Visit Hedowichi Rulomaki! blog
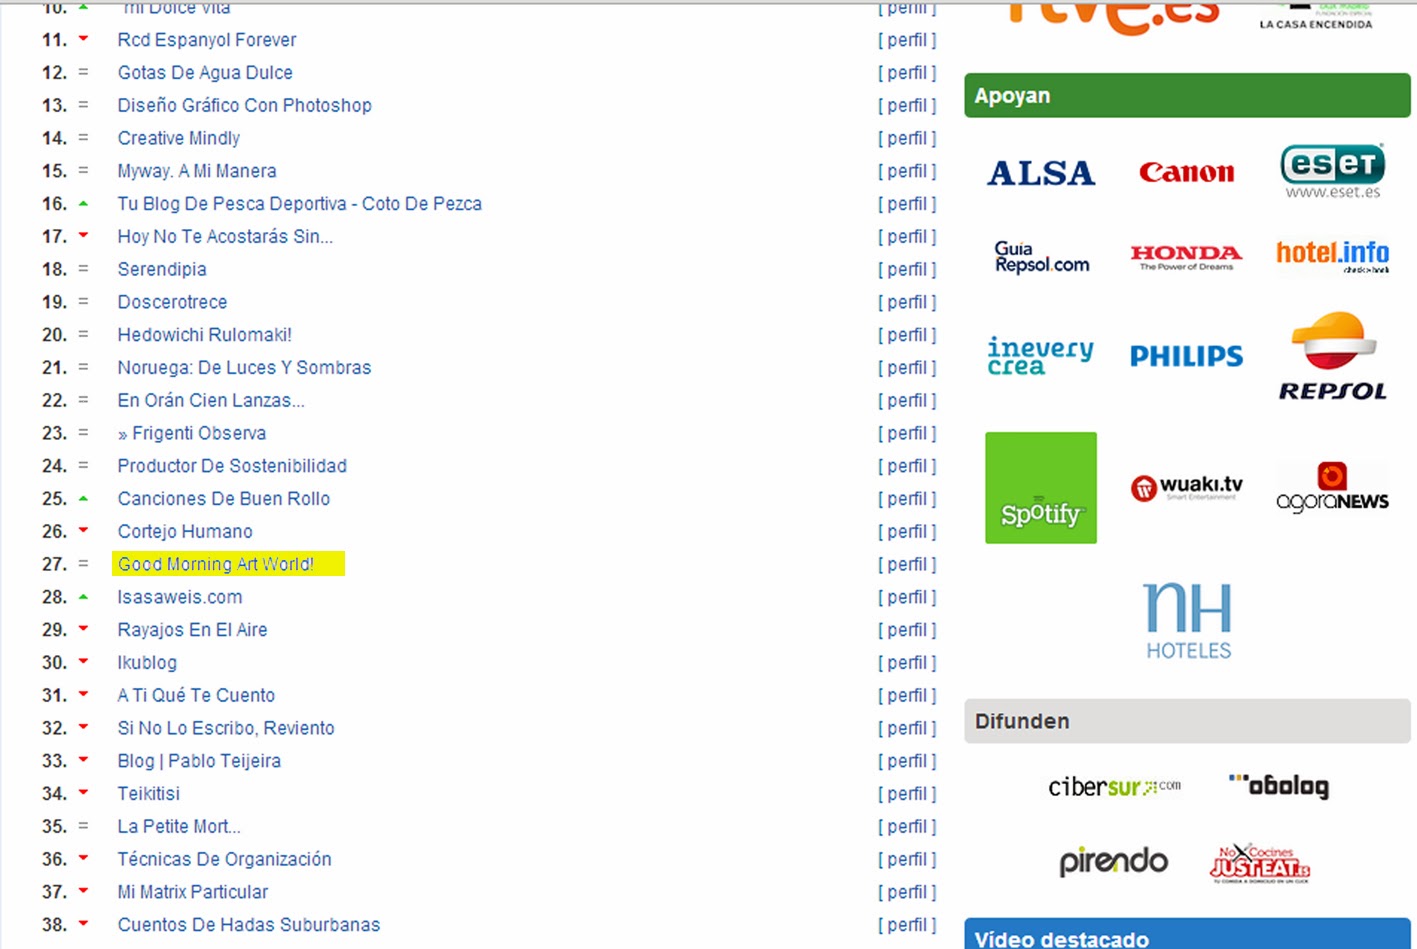Screen dimensions: 1417x949 (205, 335)
